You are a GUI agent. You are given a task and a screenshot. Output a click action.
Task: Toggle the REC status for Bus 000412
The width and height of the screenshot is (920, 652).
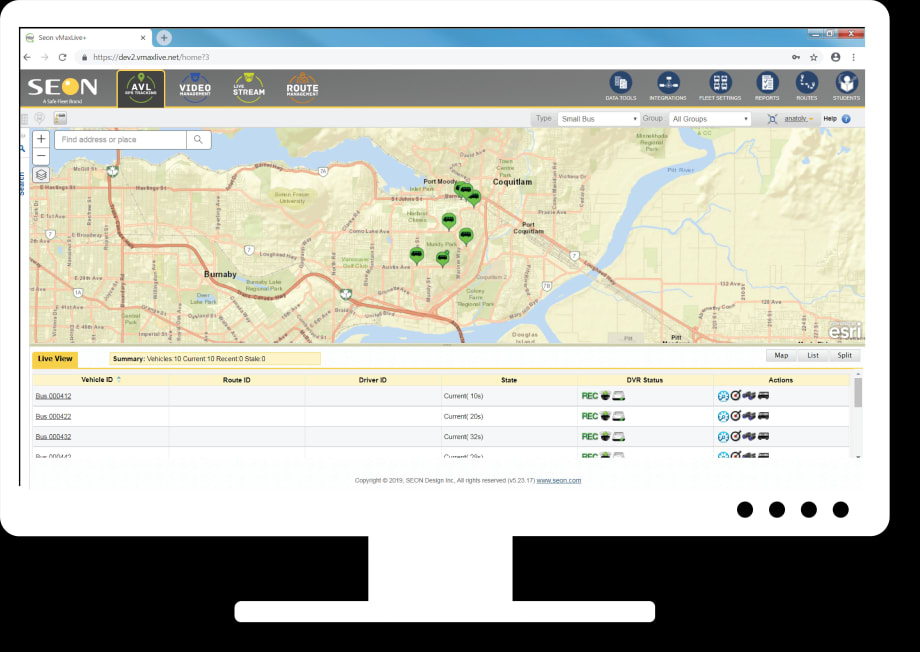[x=591, y=395]
